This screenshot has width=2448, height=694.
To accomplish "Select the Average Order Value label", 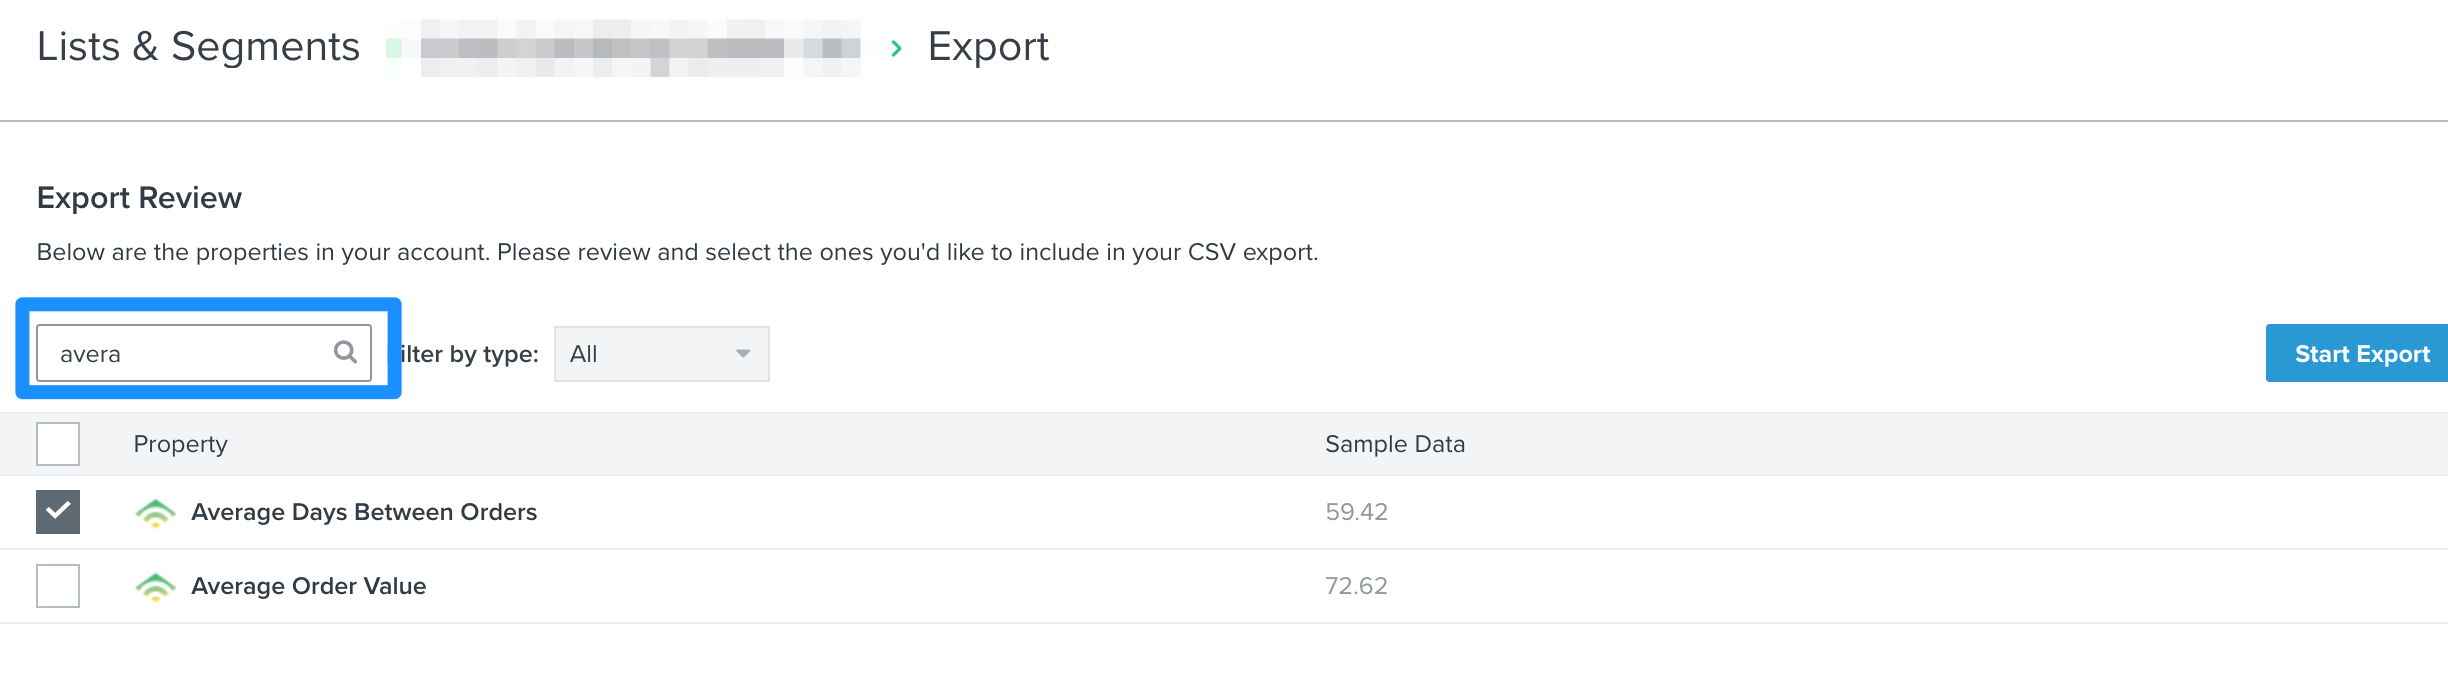I will click(x=309, y=586).
